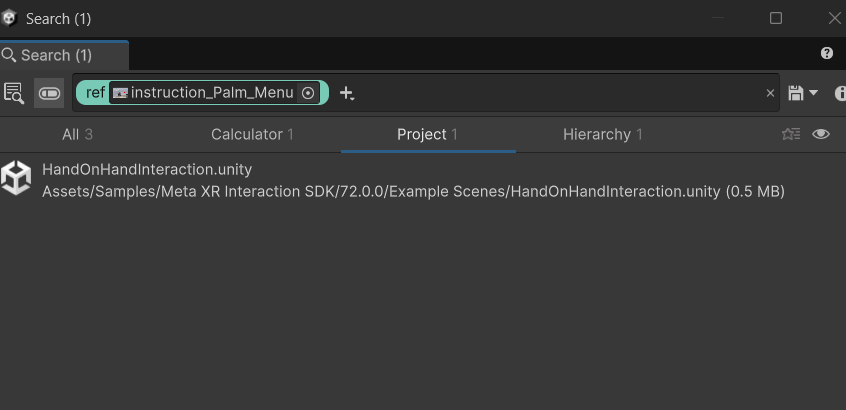Click the empty search text field area
This screenshot has height=410, width=846.
558,93
